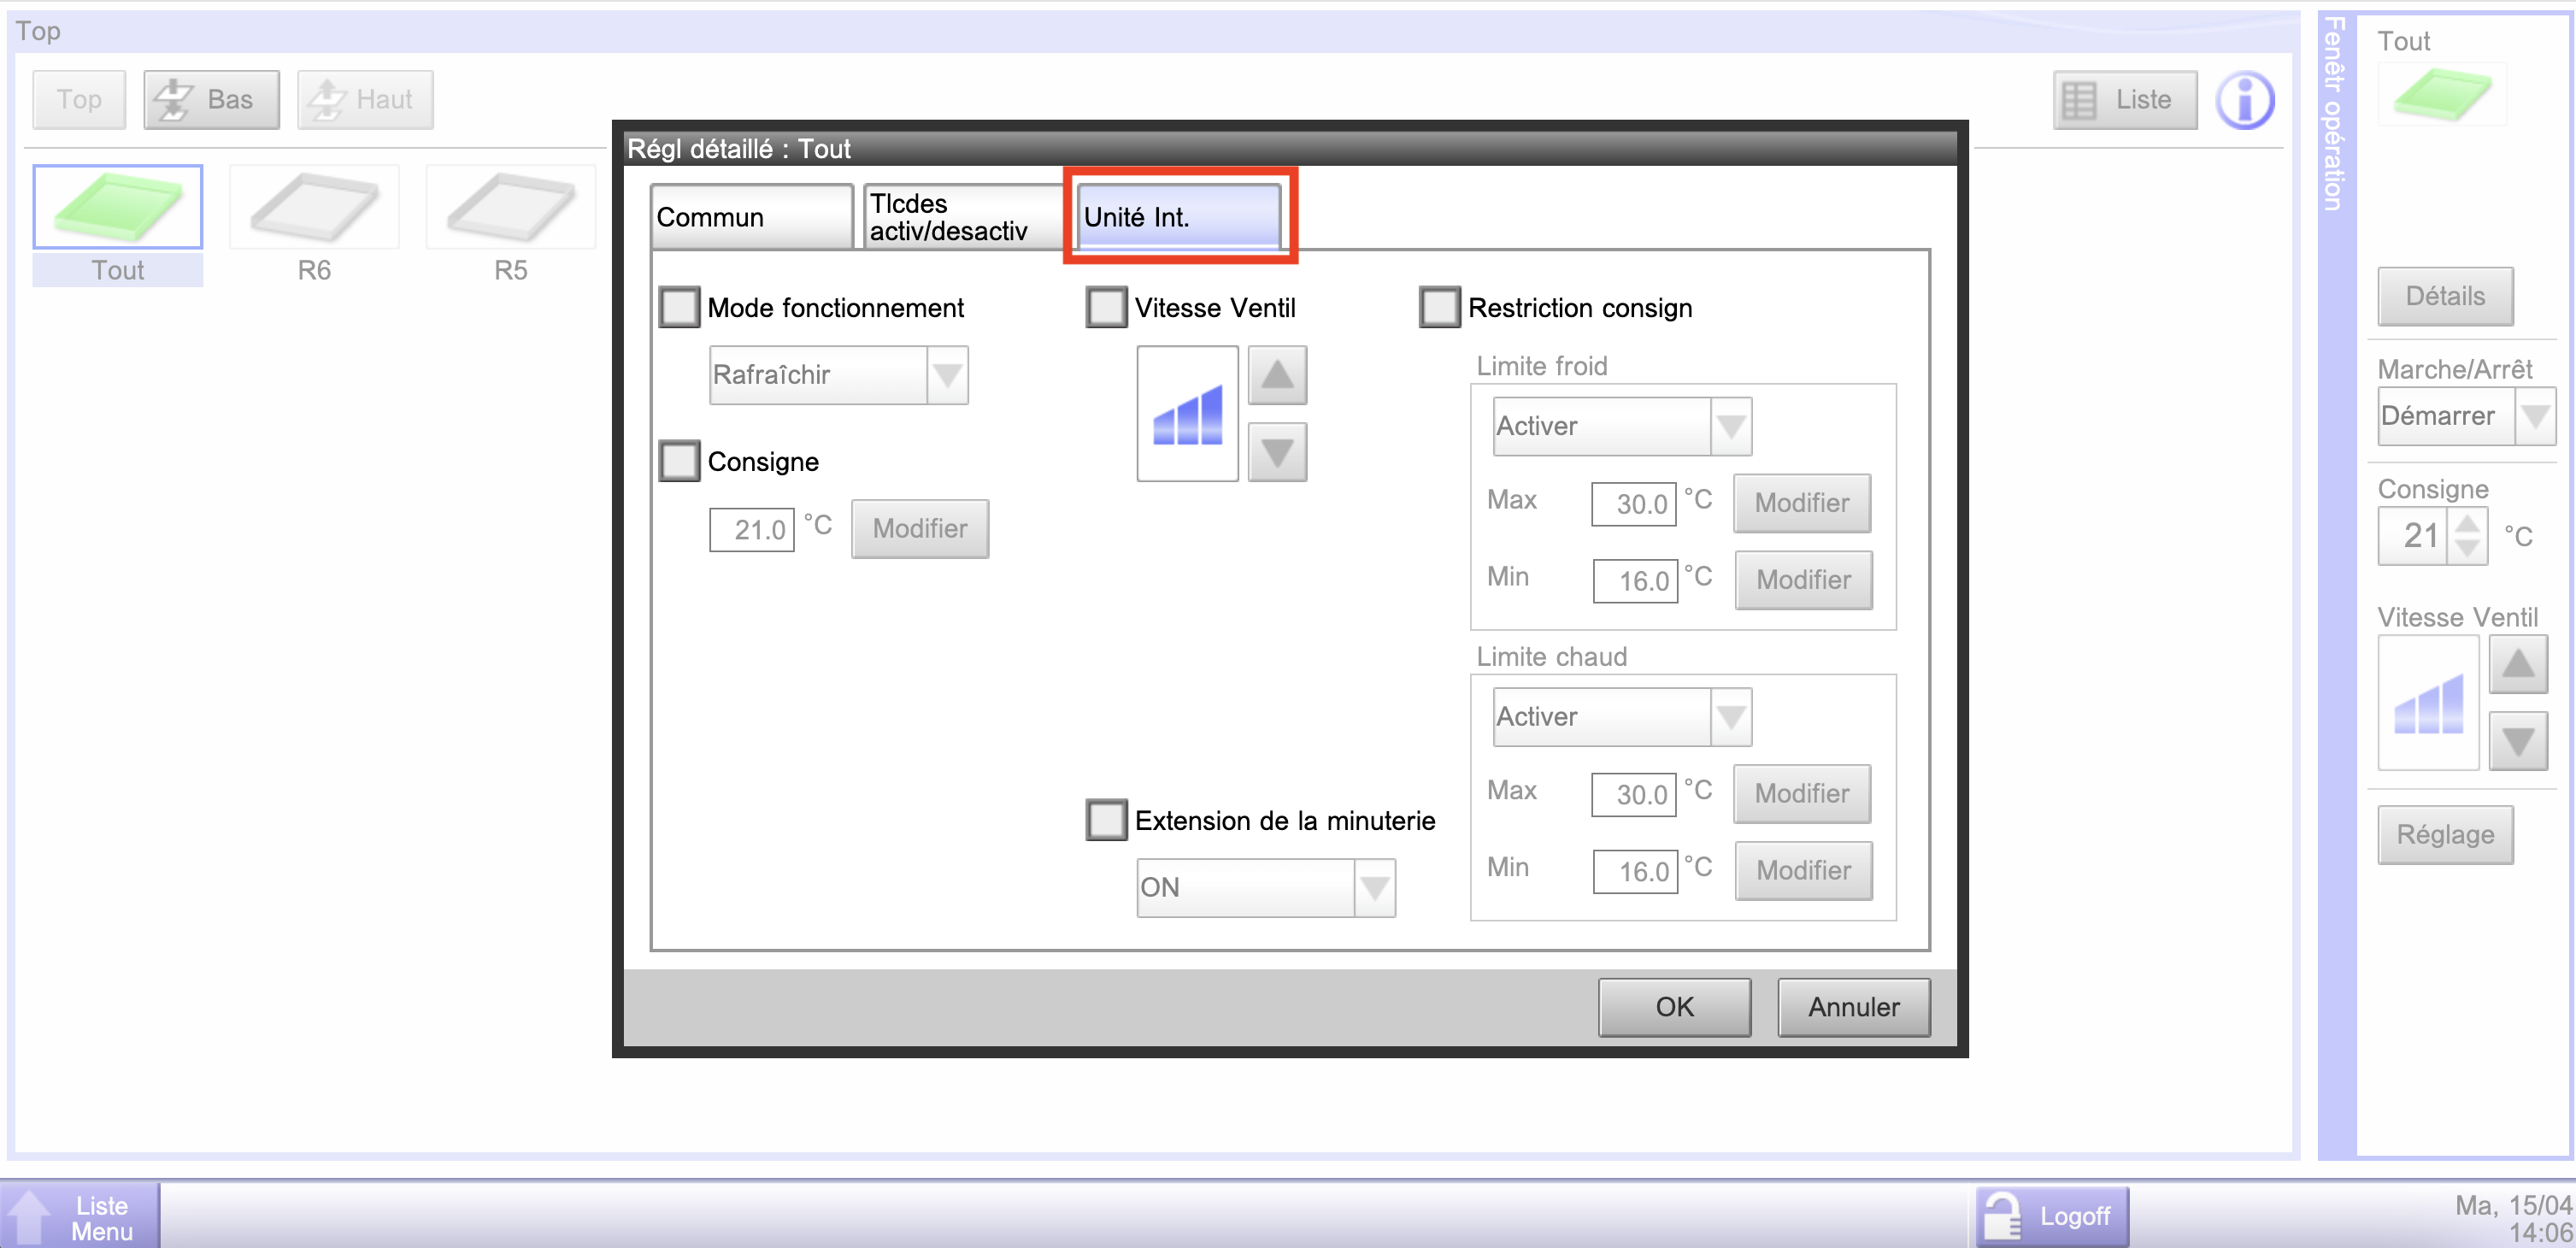Click the Limite froid Max temperature field
The image size is (2576, 1248).
1633,504
